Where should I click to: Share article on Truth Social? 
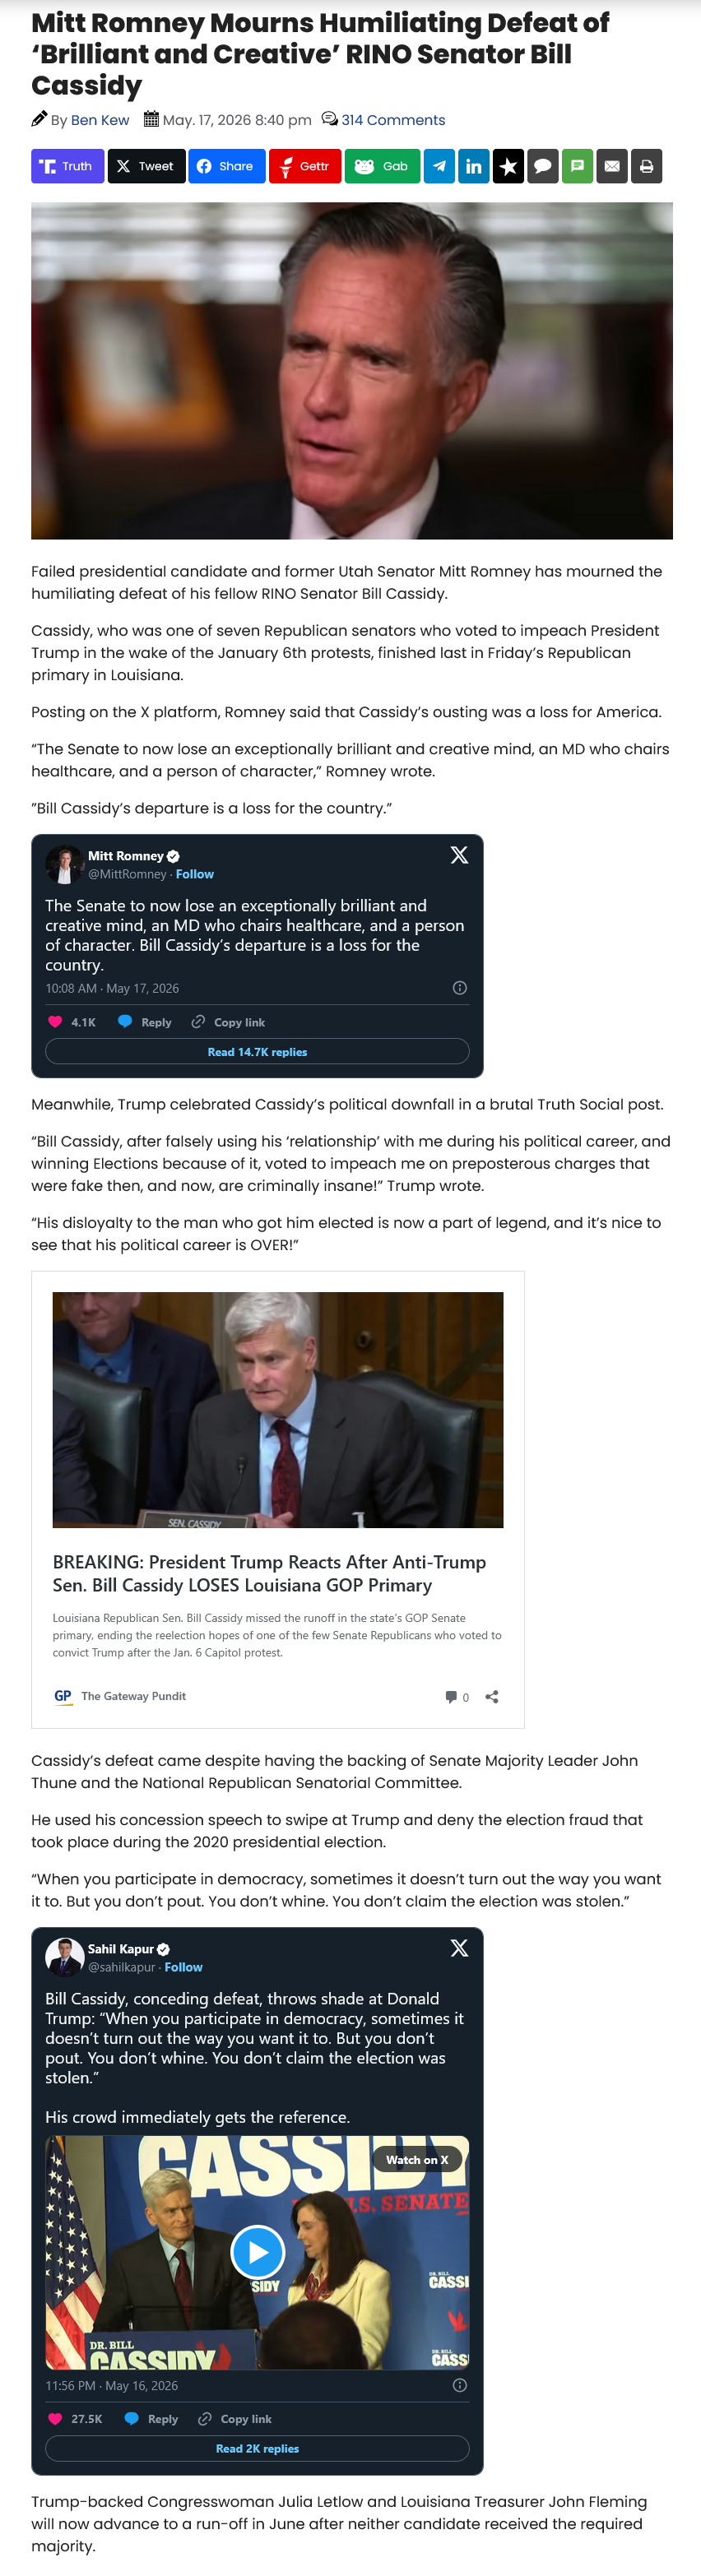67,166
